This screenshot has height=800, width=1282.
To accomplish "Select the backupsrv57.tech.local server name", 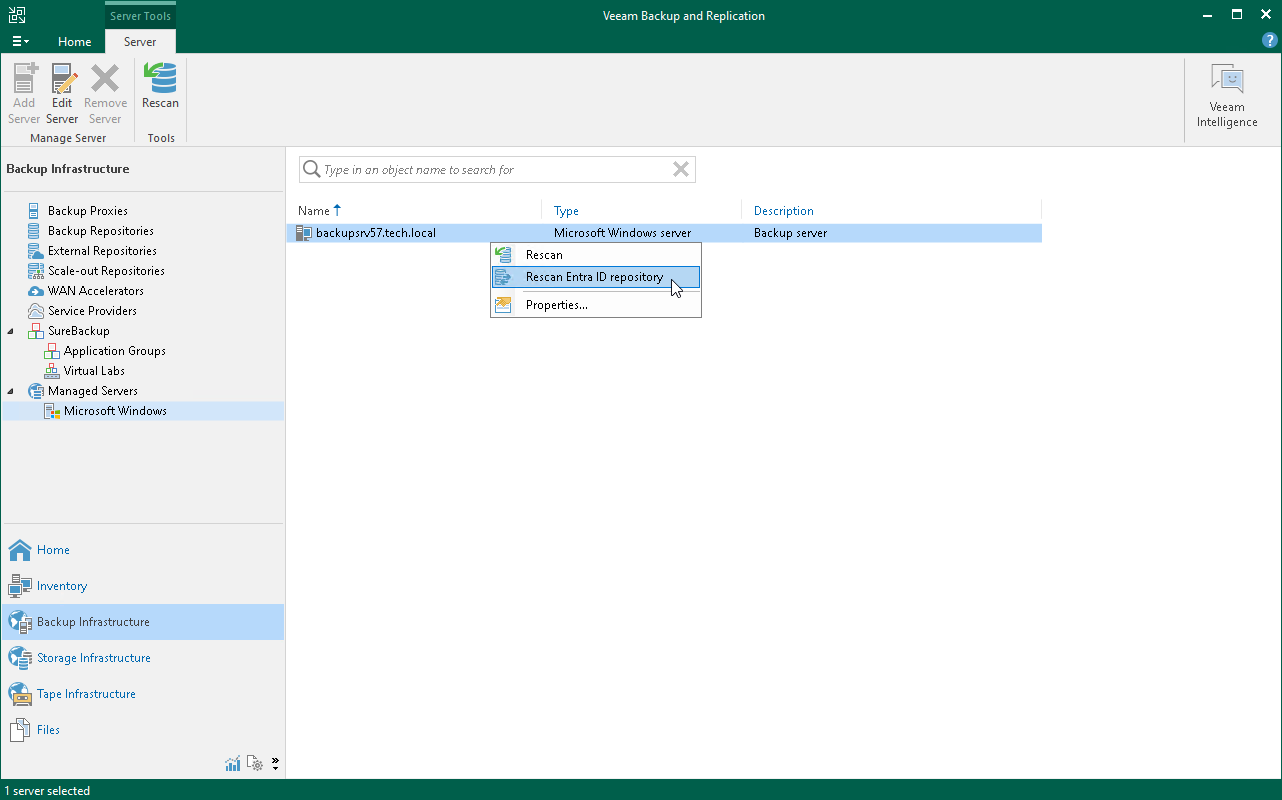I will click(x=376, y=233).
